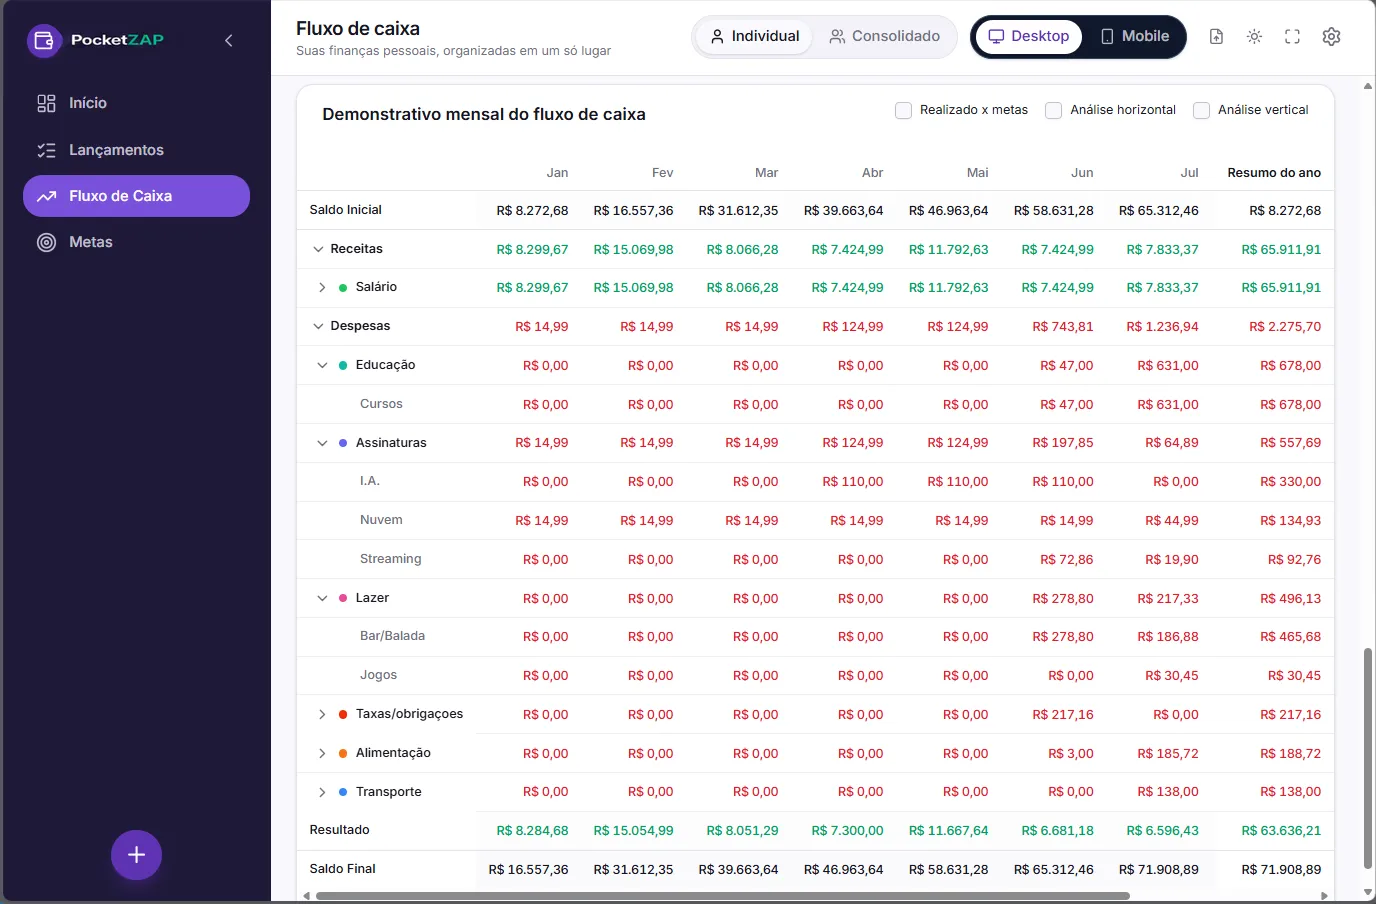Screen dimensions: 1376x904
Task: Open Lançamentos from the sidebar
Action: tap(136, 150)
